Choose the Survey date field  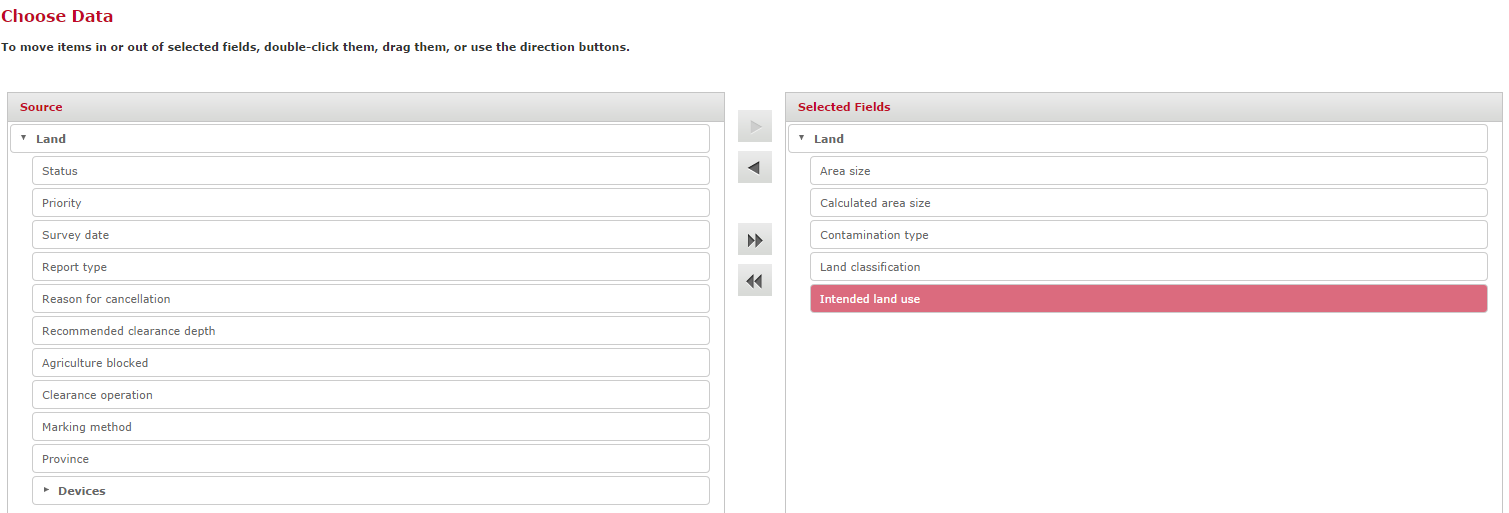coord(370,235)
